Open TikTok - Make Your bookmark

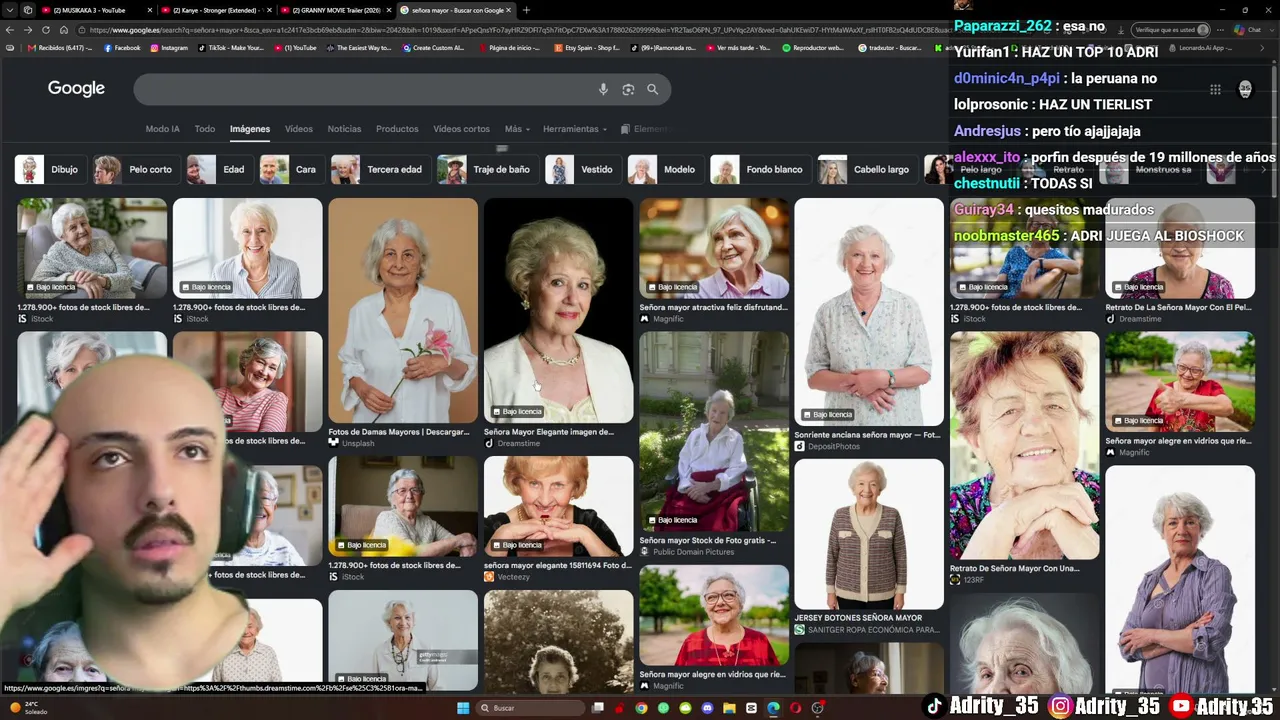pos(231,48)
